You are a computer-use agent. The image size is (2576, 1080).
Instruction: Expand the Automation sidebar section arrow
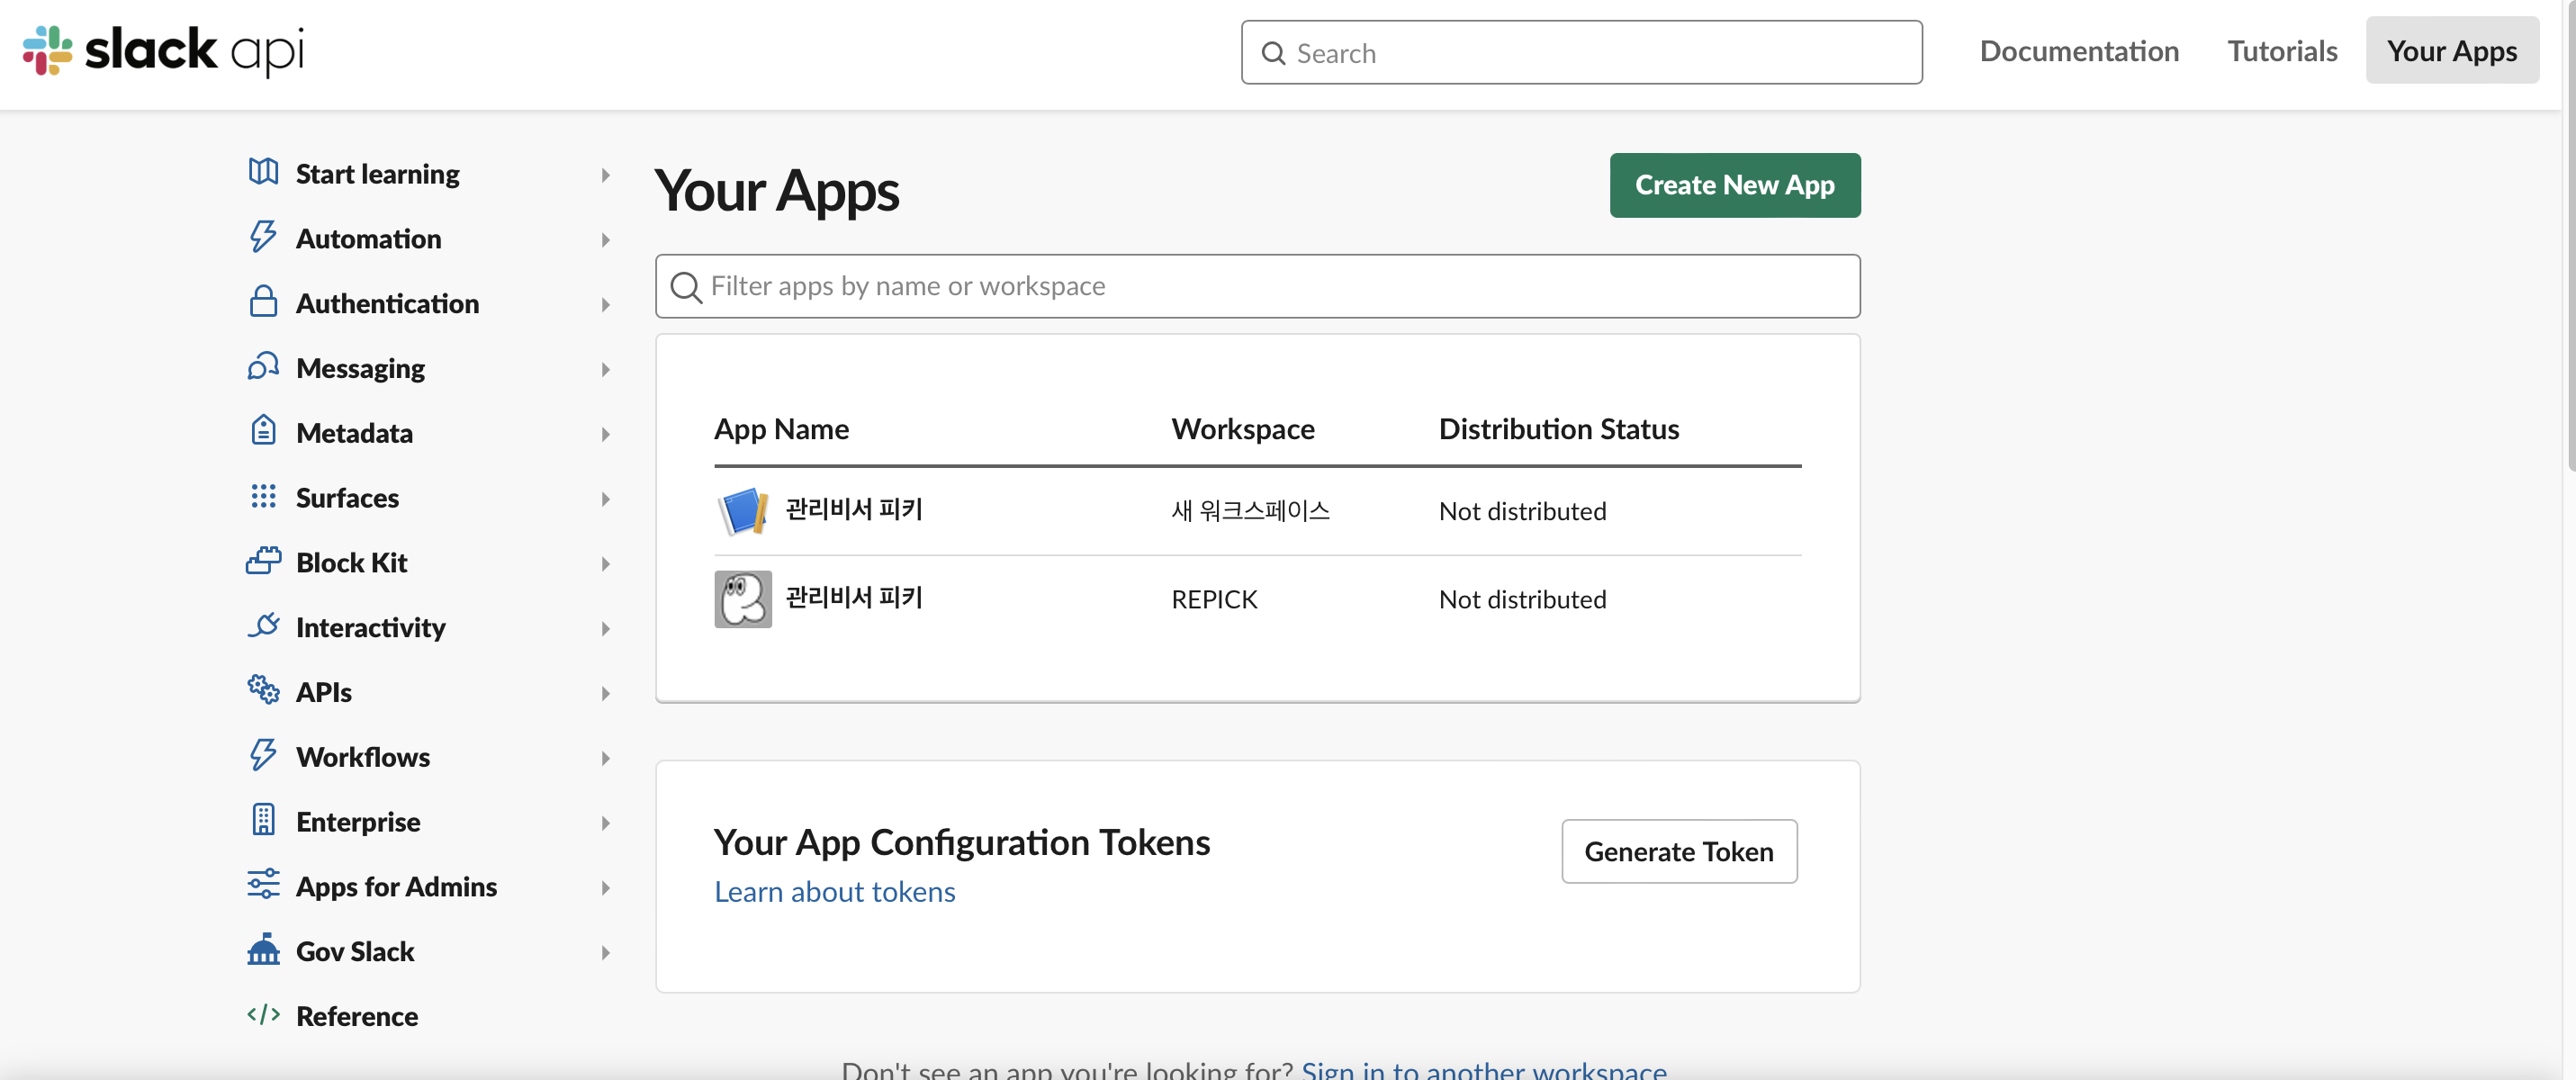pyautogui.click(x=605, y=239)
